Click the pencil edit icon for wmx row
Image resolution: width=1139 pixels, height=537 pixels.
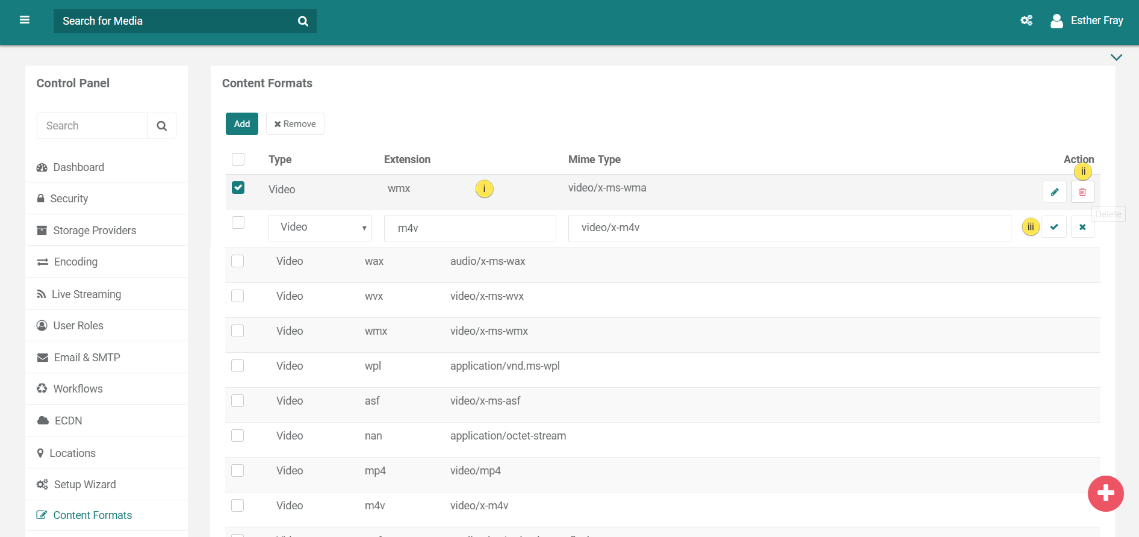pos(1054,192)
